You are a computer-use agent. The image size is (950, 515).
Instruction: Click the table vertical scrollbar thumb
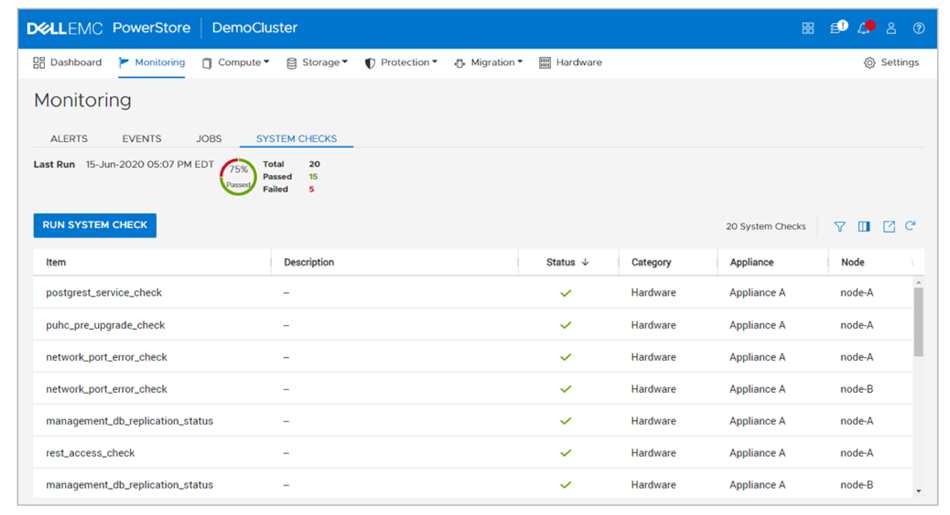(918, 322)
